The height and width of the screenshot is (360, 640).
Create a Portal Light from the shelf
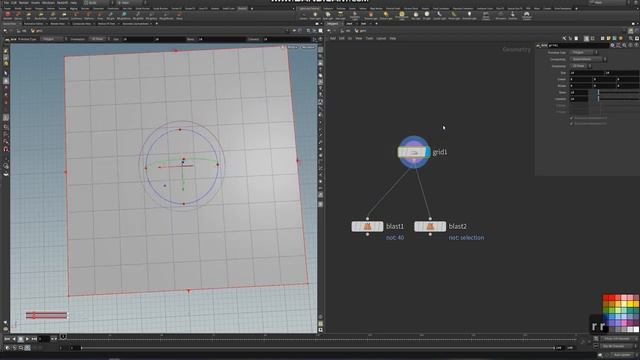click(453, 16)
